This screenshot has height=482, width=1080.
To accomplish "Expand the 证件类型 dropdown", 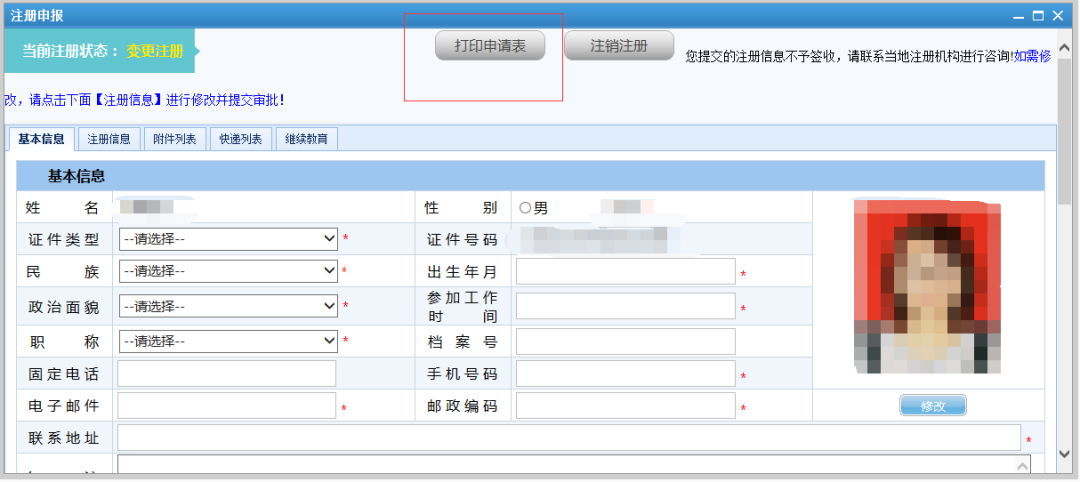I will (x=228, y=239).
